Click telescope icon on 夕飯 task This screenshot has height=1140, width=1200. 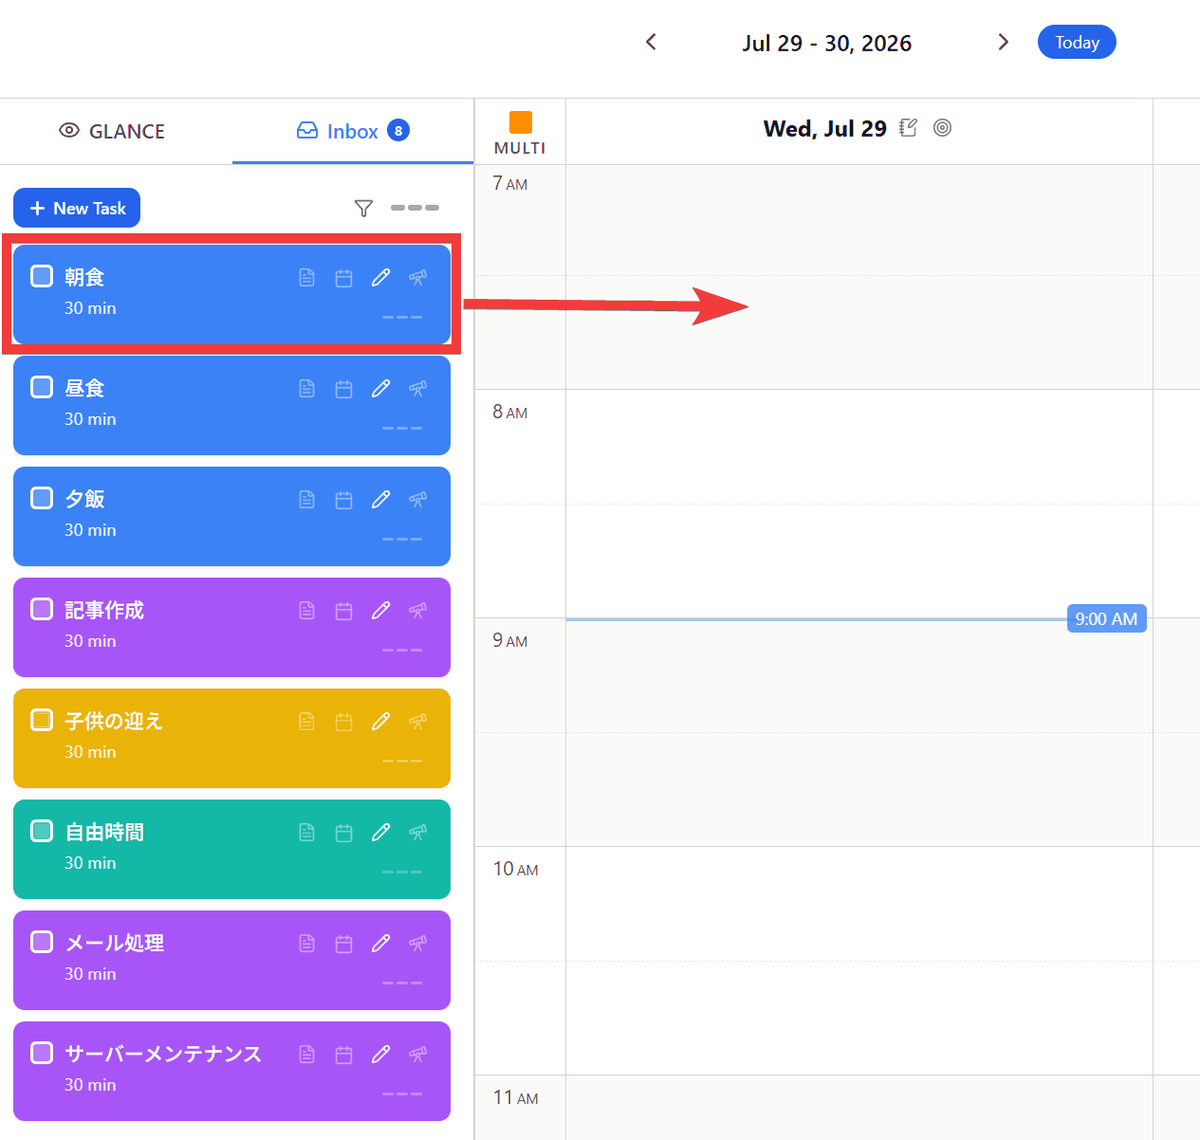pyautogui.click(x=418, y=500)
